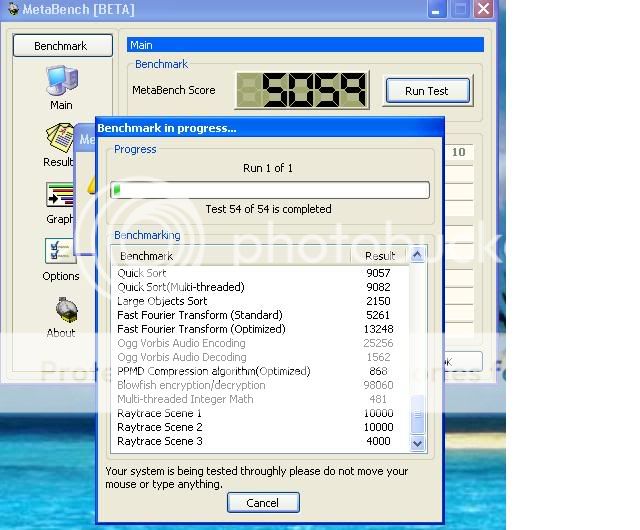The image size is (640, 530).
Task: Cancel the benchmark in progress
Action: click(262, 503)
